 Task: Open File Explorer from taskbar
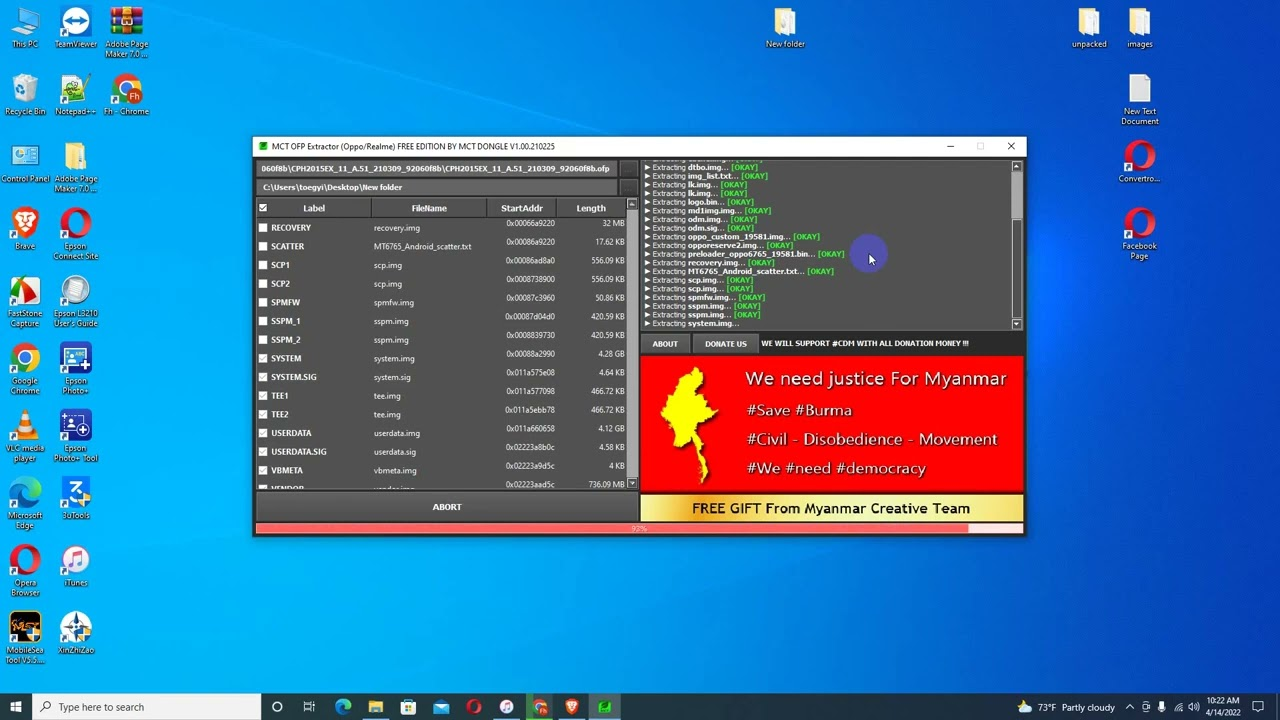(x=375, y=707)
